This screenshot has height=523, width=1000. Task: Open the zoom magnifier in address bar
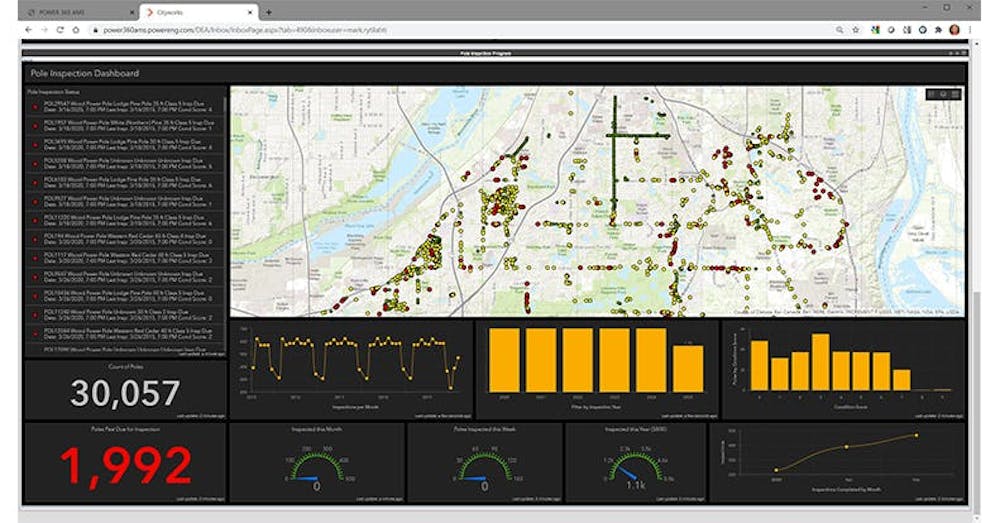click(x=840, y=30)
